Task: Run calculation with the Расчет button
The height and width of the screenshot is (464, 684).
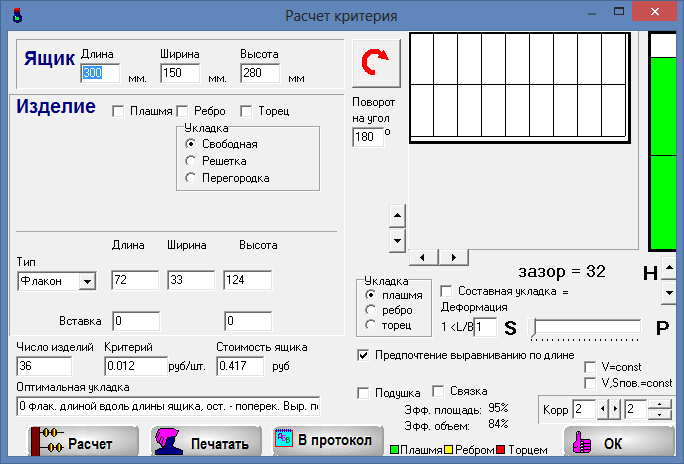Action: click(84, 443)
